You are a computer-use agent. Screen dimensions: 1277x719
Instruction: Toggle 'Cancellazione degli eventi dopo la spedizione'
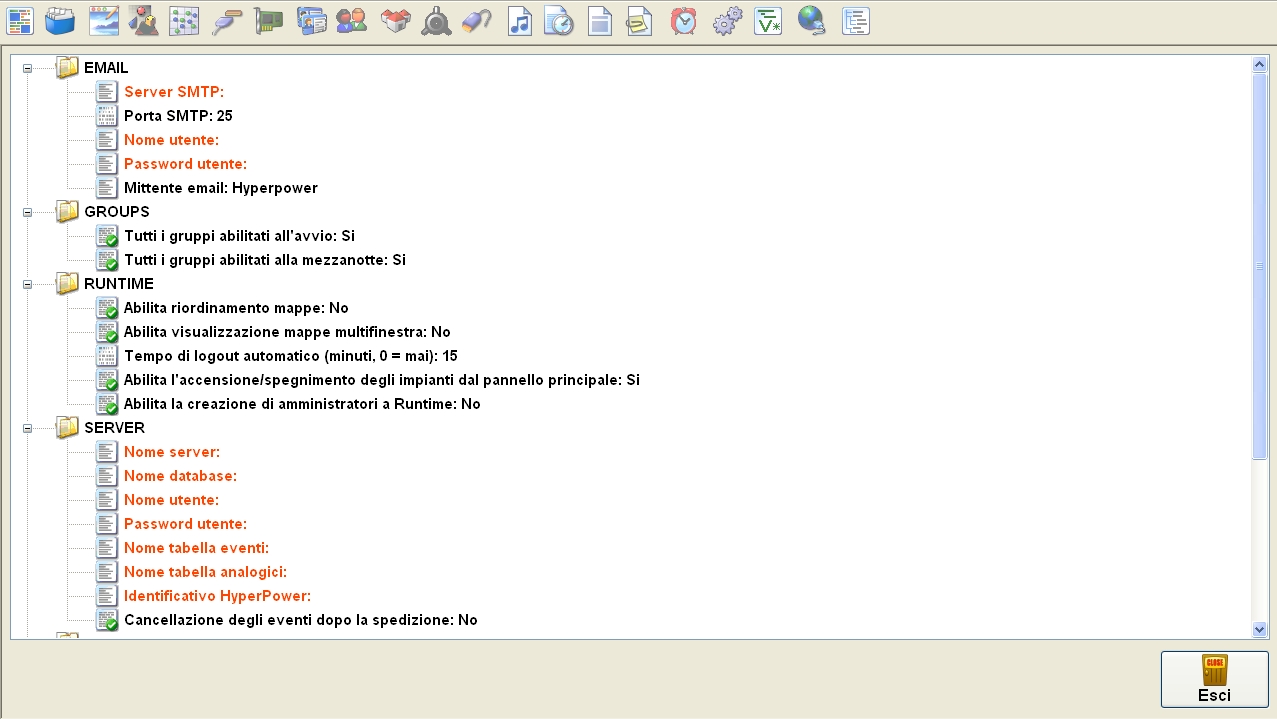pos(300,620)
